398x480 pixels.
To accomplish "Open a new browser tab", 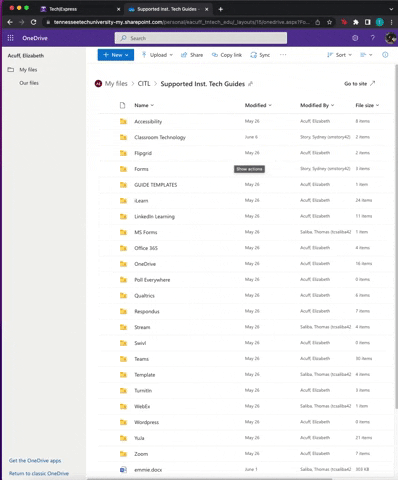I will pos(220,9).
